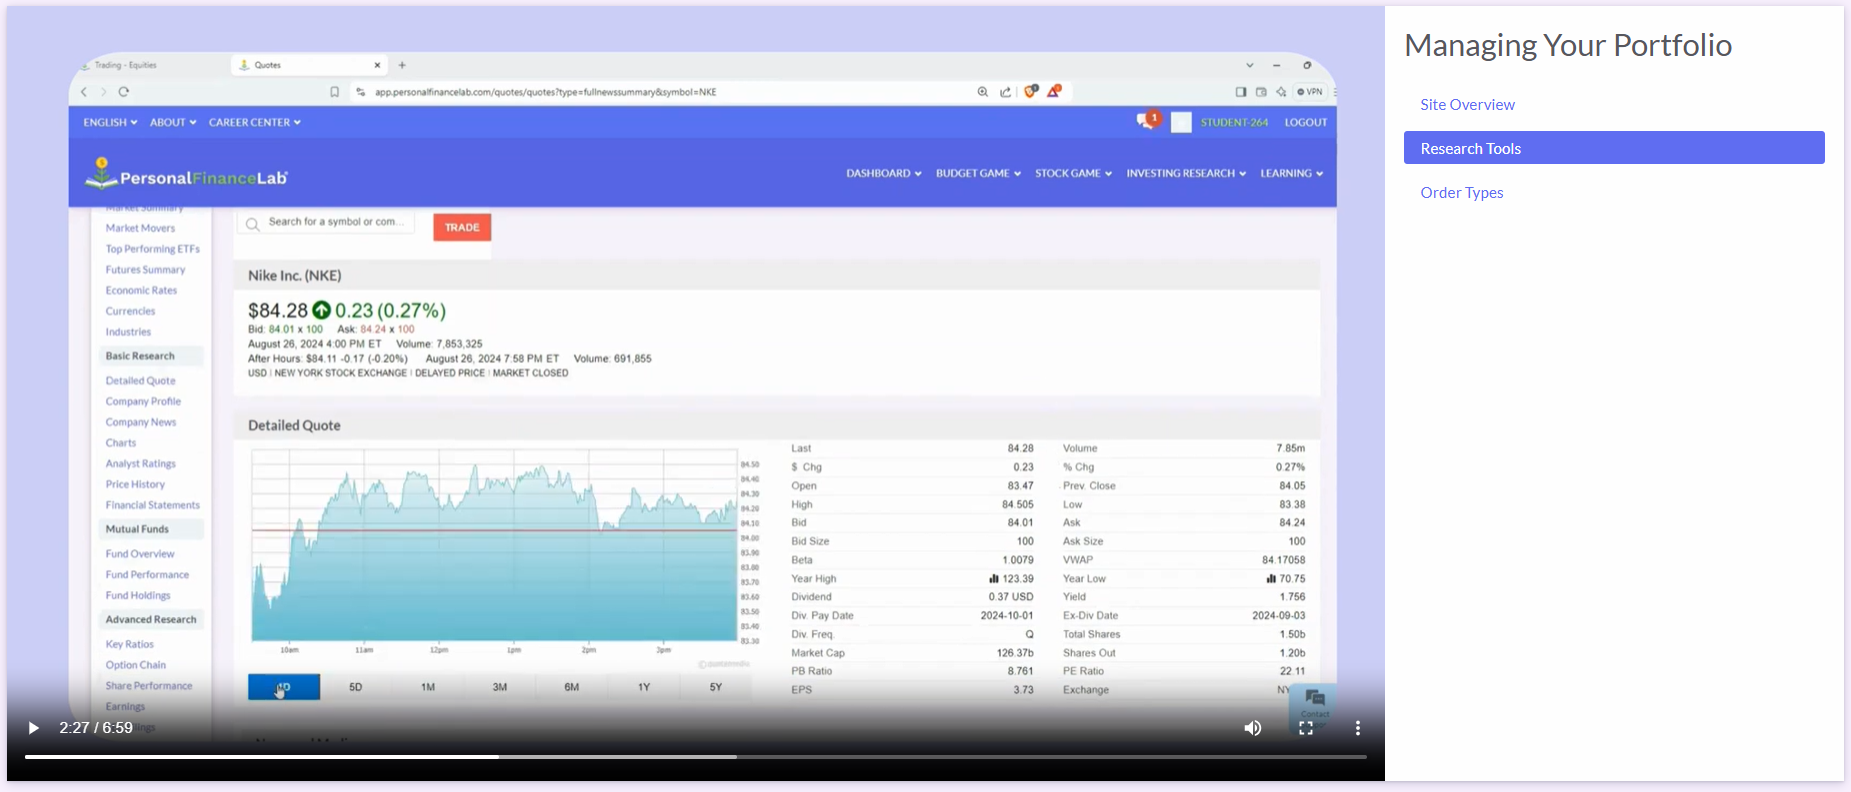
Task: Open Company Profile in the sidebar
Action: [143, 402]
